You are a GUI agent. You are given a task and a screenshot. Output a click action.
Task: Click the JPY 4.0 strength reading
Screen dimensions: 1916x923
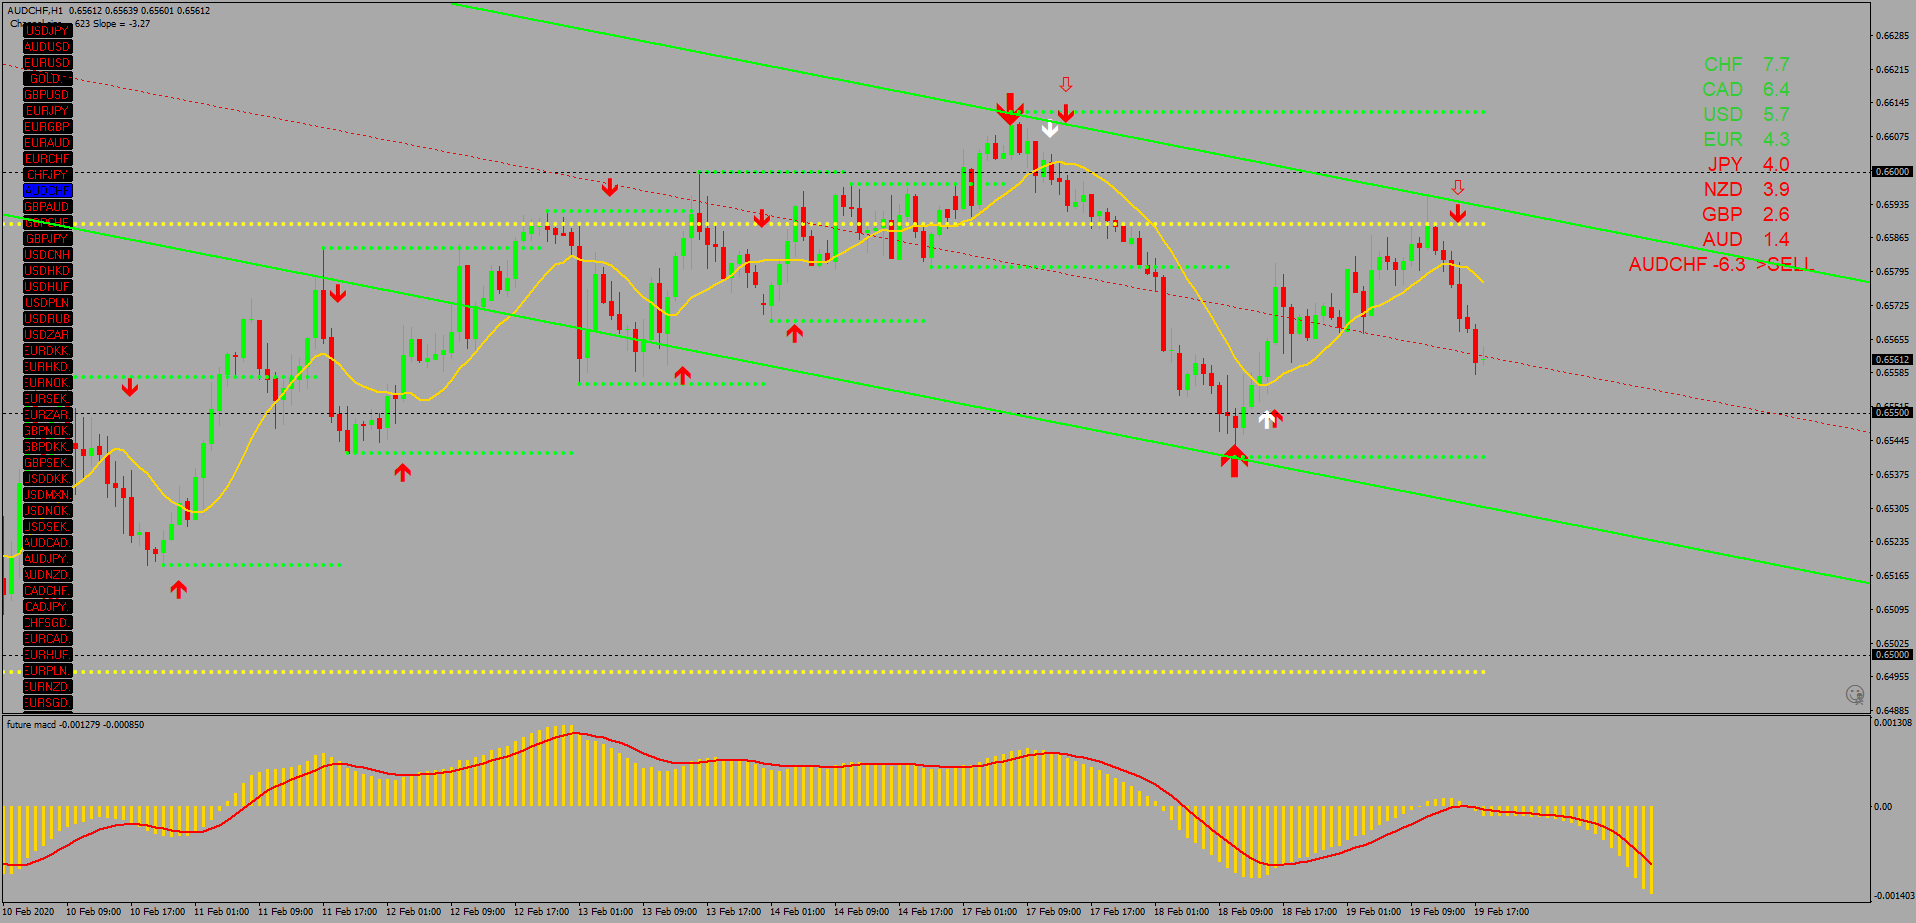click(x=1748, y=164)
